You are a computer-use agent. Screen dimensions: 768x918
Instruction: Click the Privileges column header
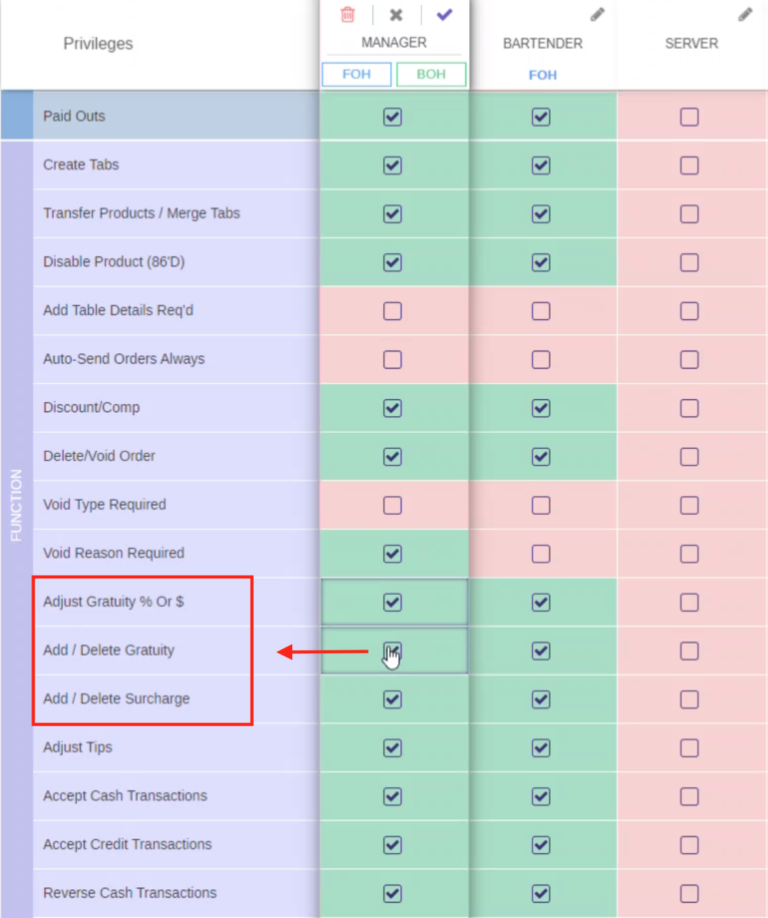pos(97,44)
